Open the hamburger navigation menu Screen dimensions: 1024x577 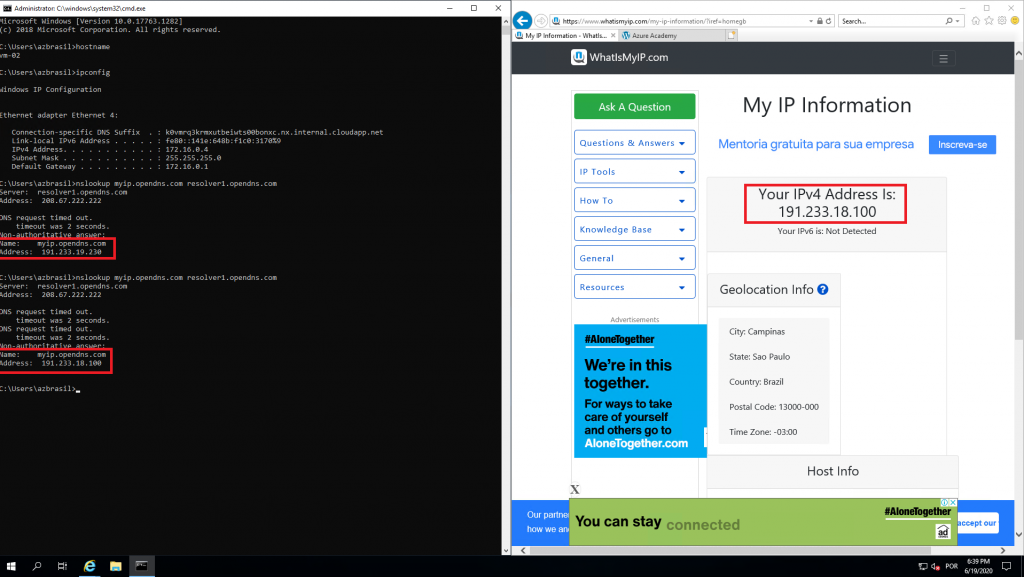click(943, 58)
